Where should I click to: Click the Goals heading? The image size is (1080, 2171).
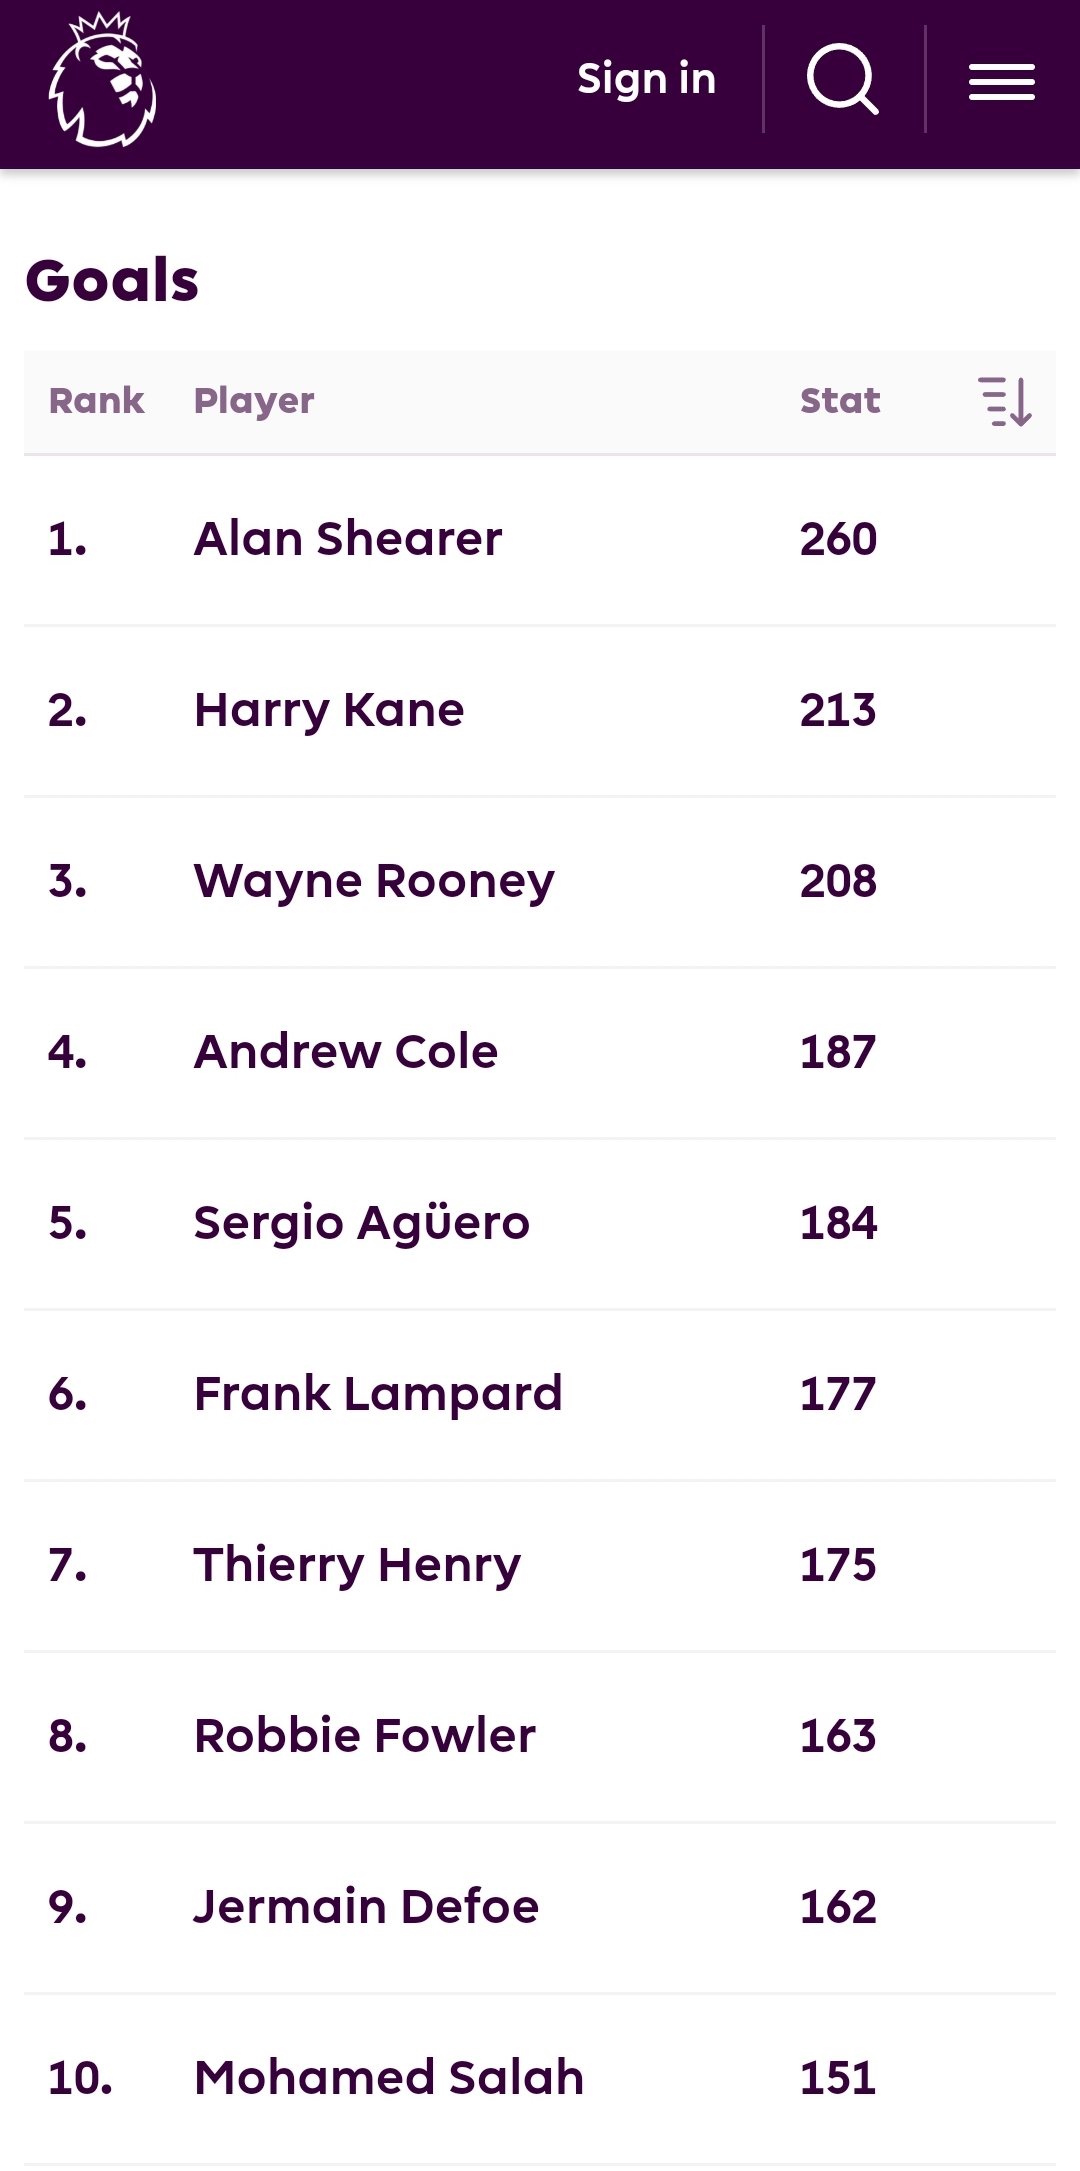pyautogui.click(x=112, y=280)
